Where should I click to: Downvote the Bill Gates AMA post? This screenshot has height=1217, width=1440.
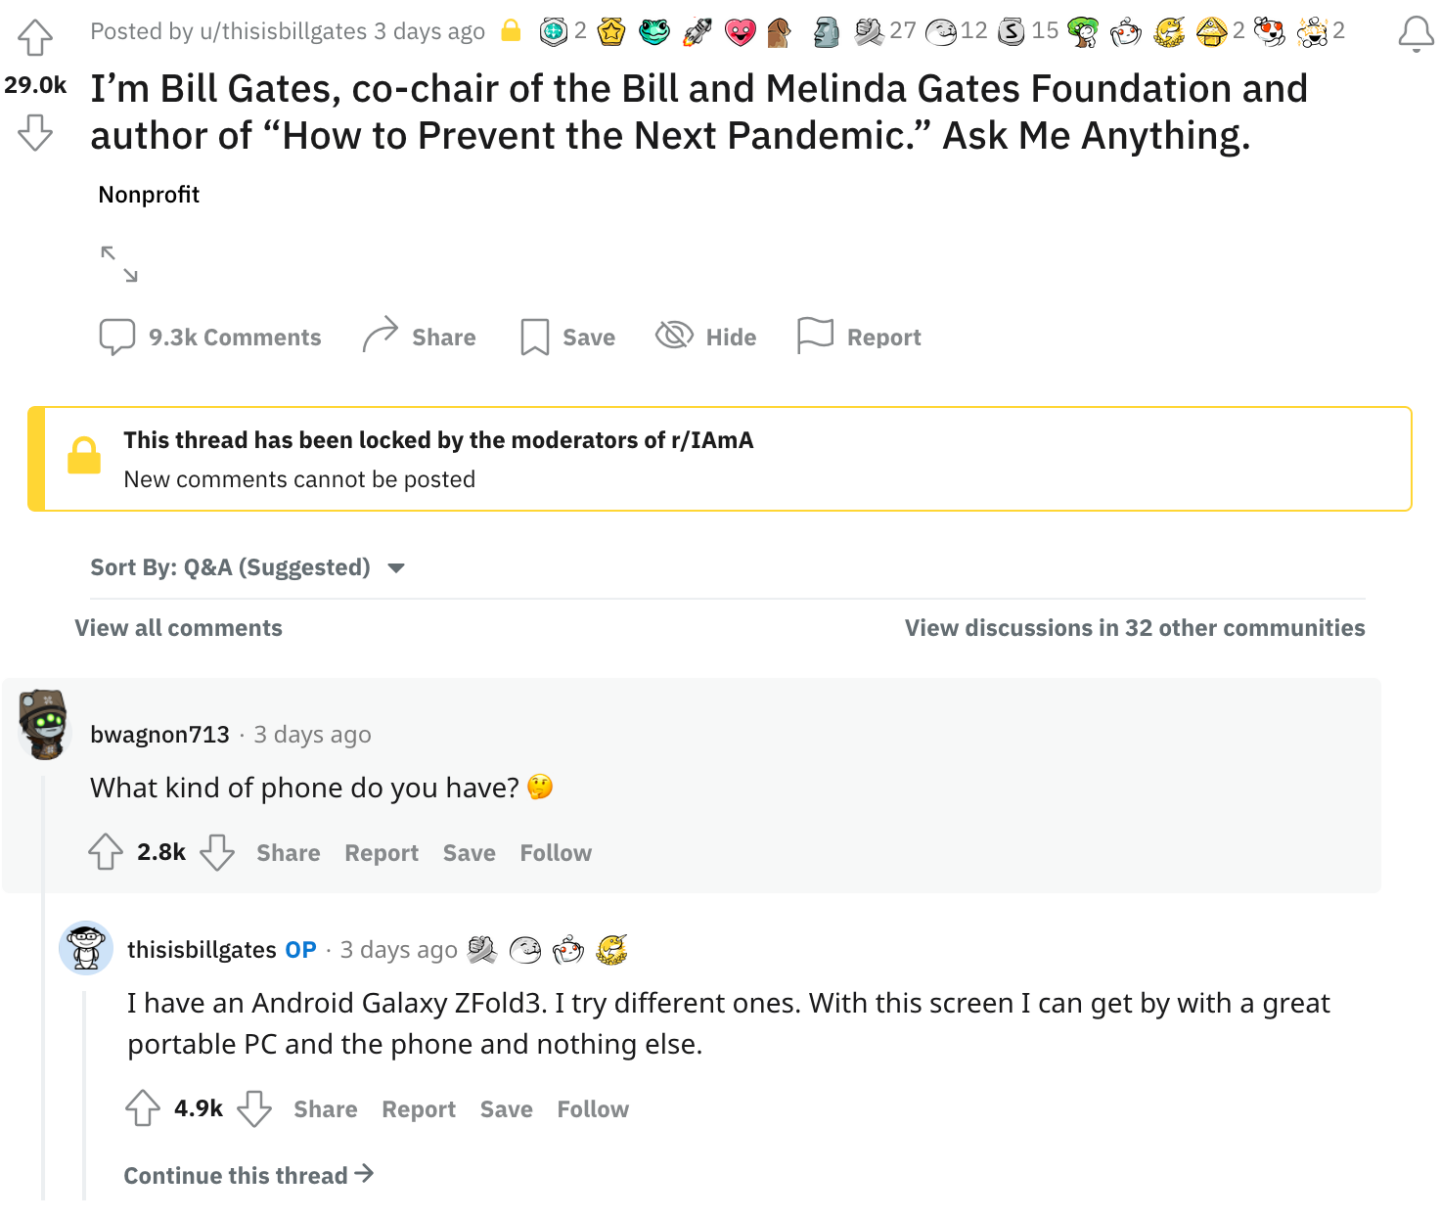[x=35, y=132]
